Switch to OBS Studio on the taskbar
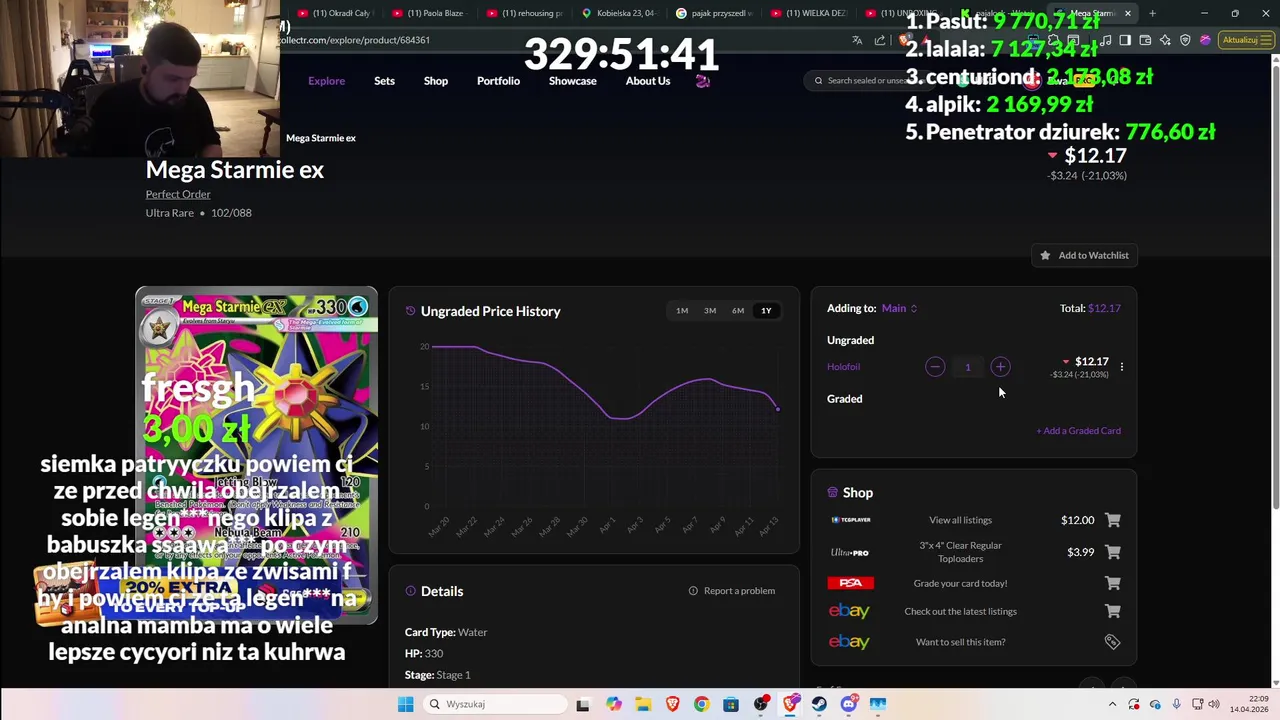This screenshot has height=720, width=1280. [x=761, y=704]
